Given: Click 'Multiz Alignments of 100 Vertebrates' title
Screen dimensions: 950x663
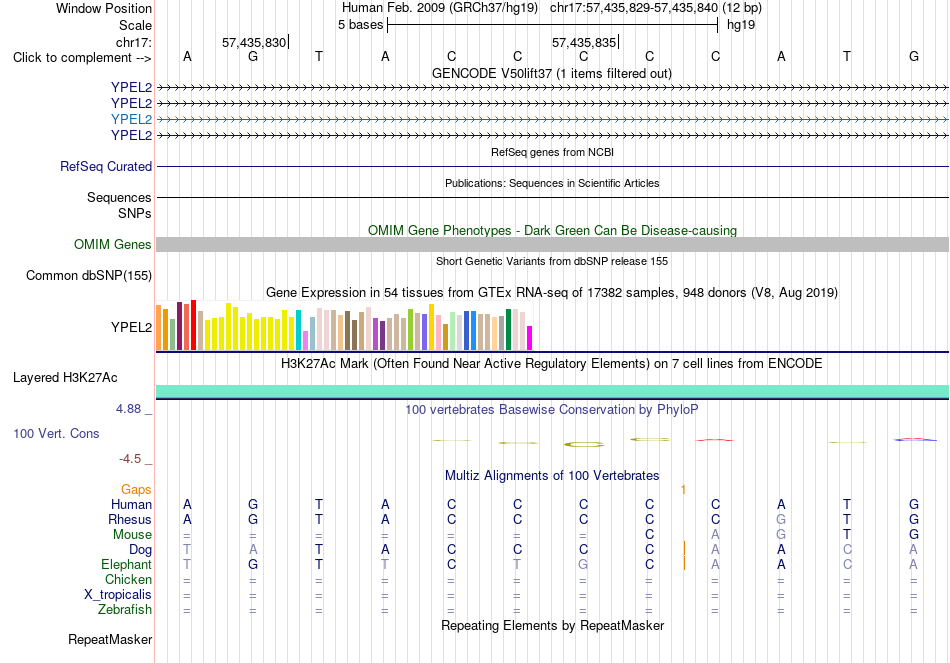Looking at the screenshot, I should [552, 476].
